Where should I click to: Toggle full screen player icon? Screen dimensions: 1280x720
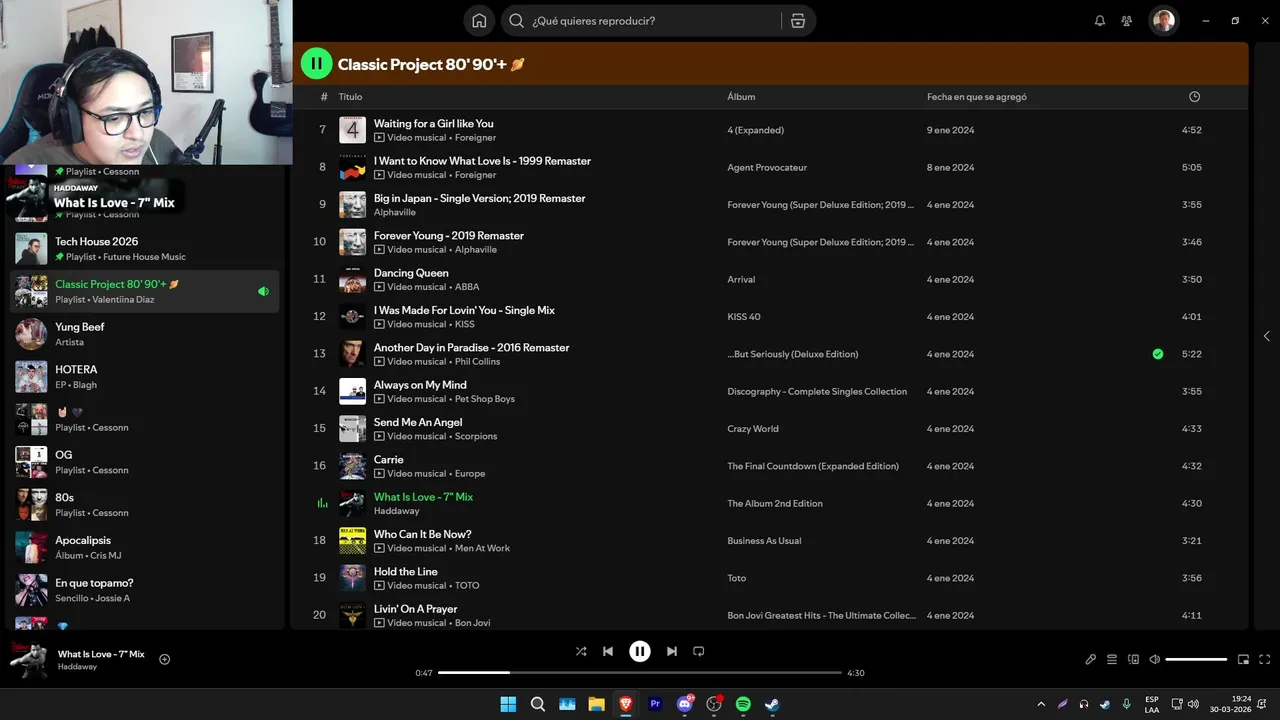(x=1265, y=659)
